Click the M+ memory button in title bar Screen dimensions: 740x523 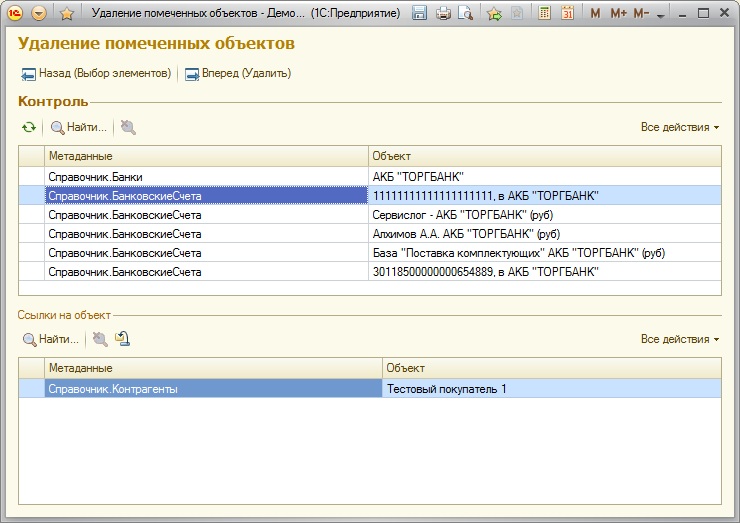pyautogui.click(x=618, y=13)
